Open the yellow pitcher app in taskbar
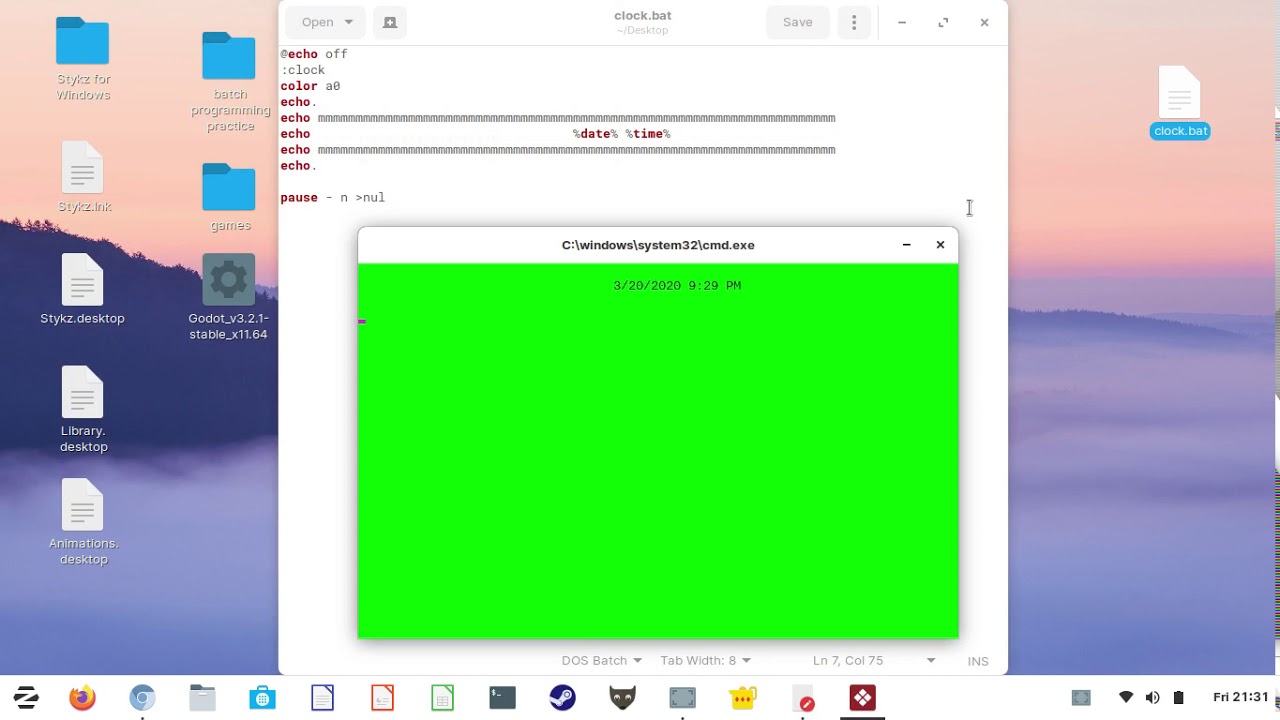 pyautogui.click(x=742, y=698)
